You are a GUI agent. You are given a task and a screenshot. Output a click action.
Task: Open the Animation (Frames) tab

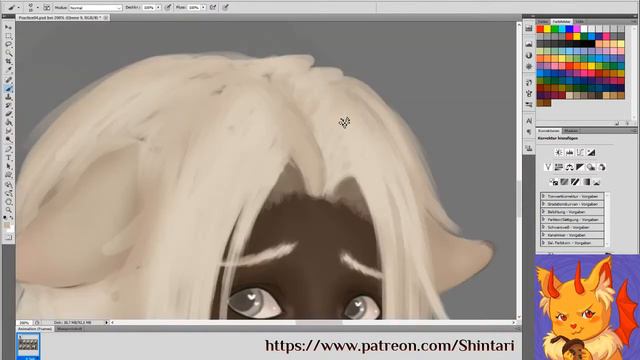35,329
